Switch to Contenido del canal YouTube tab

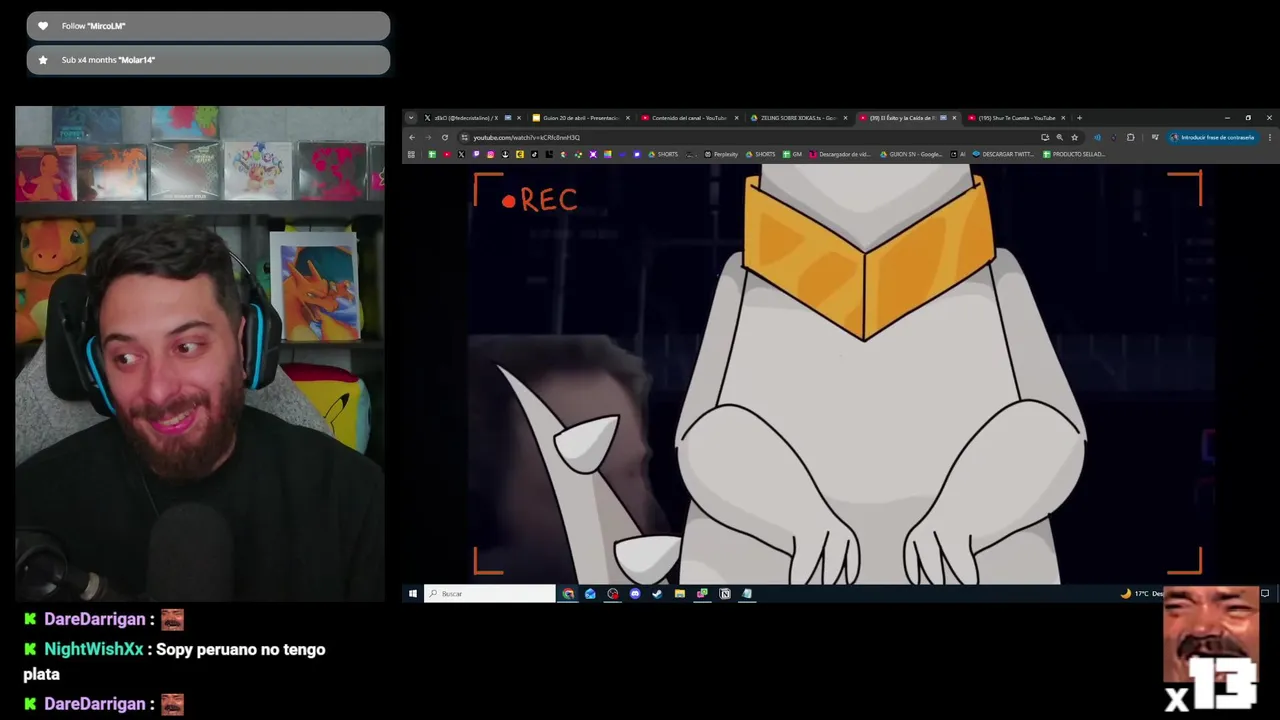click(689, 118)
